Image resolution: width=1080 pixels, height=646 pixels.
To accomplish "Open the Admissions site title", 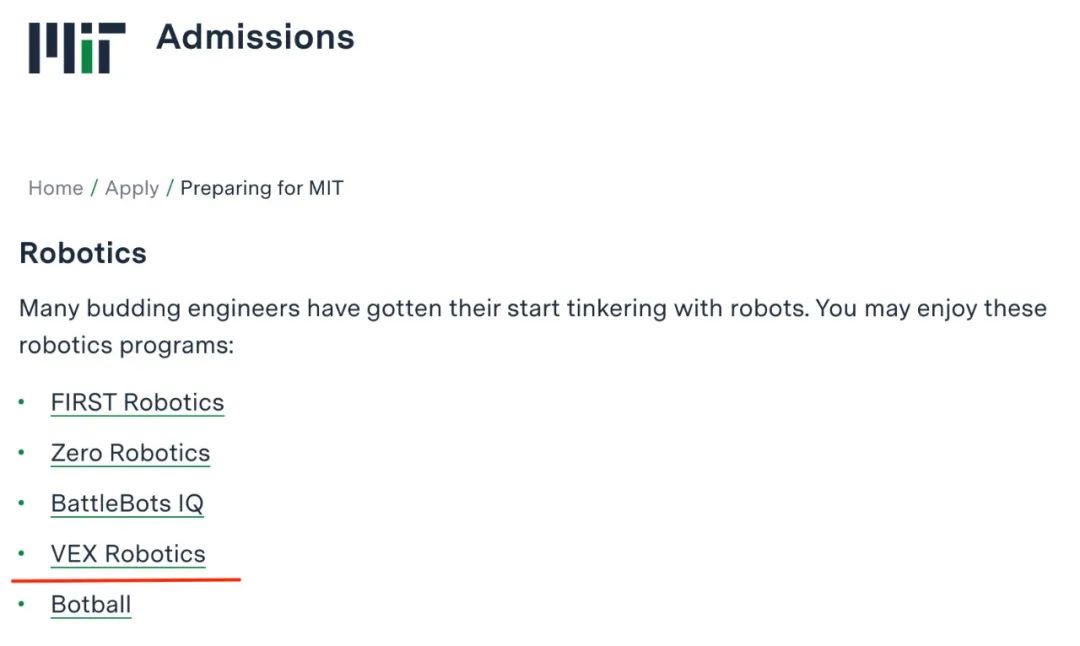I will (x=255, y=37).
